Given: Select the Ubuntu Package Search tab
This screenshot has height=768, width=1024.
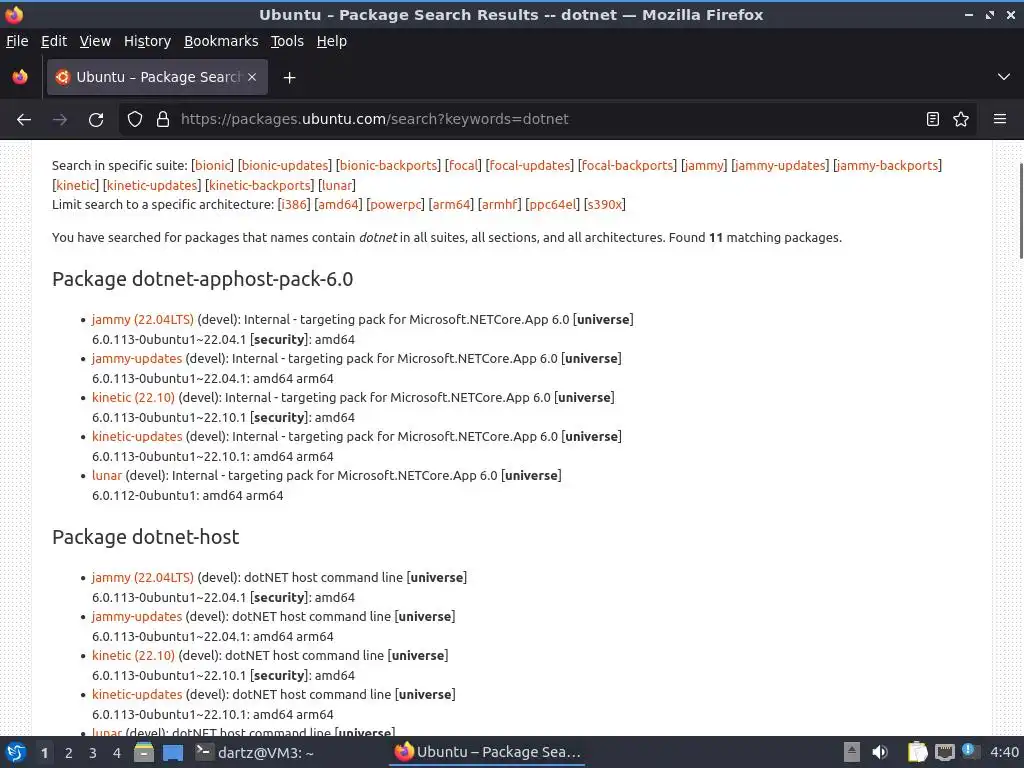Looking at the screenshot, I should [157, 77].
